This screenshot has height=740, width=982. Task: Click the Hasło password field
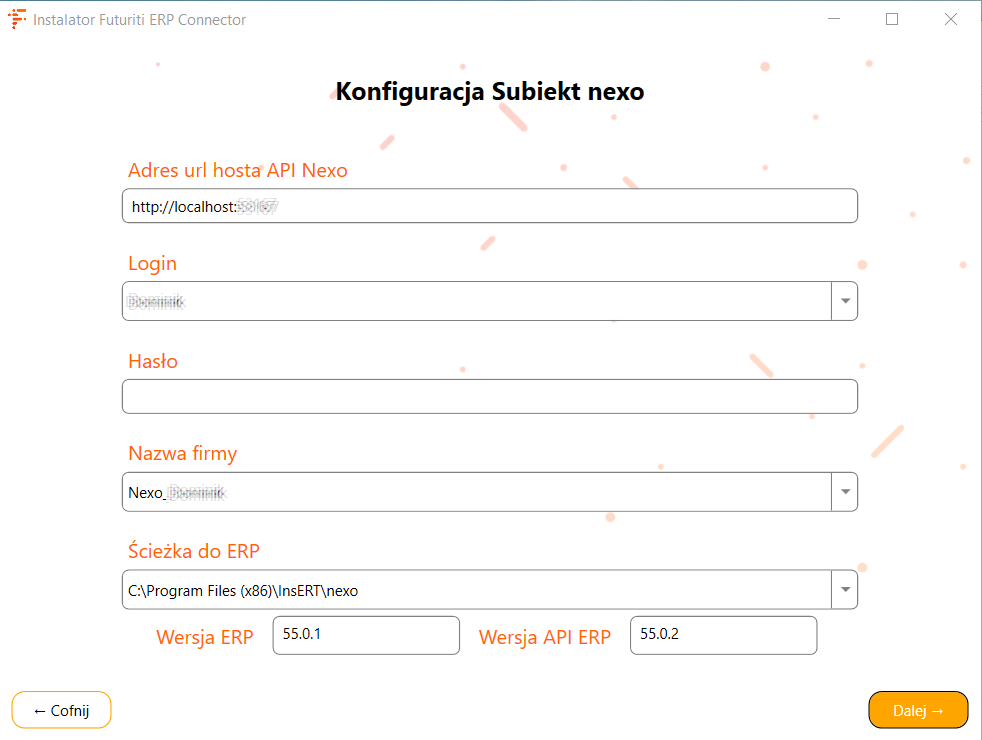point(489,396)
